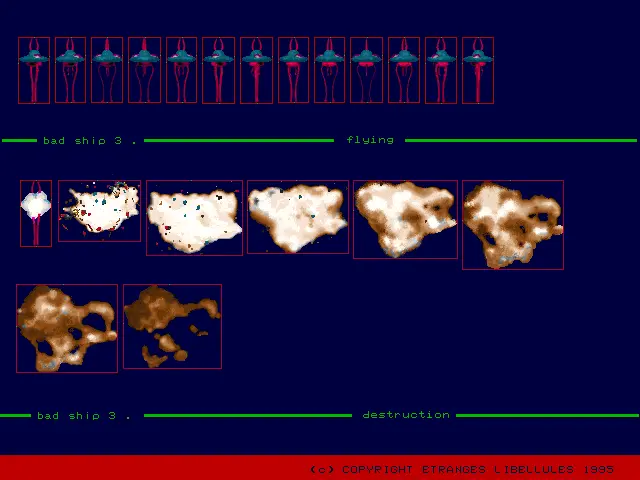This screenshot has height=480, width=640.
Task: Click the "flying" section label
Action: (x=370, y=140)
